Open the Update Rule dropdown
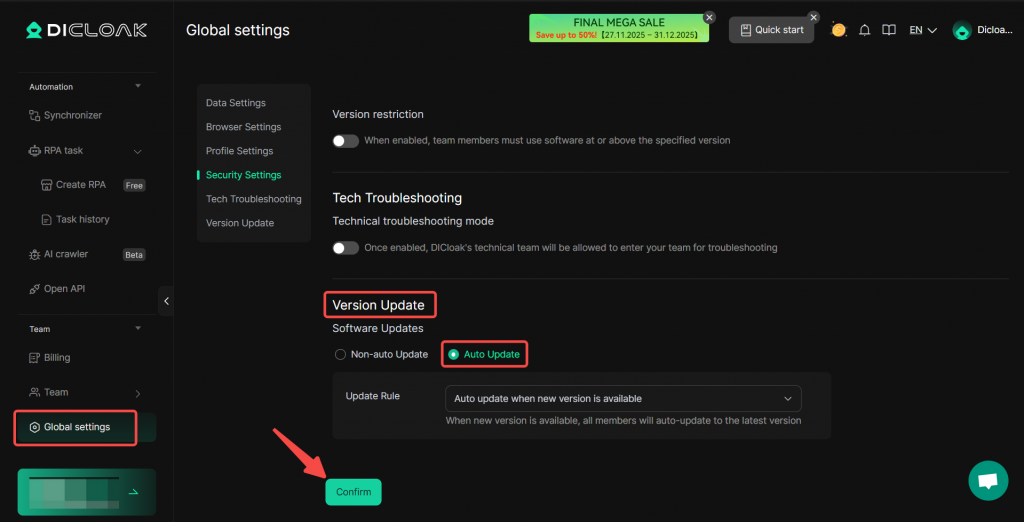This screenshot has width=1024, height=522. click(622, 398)
